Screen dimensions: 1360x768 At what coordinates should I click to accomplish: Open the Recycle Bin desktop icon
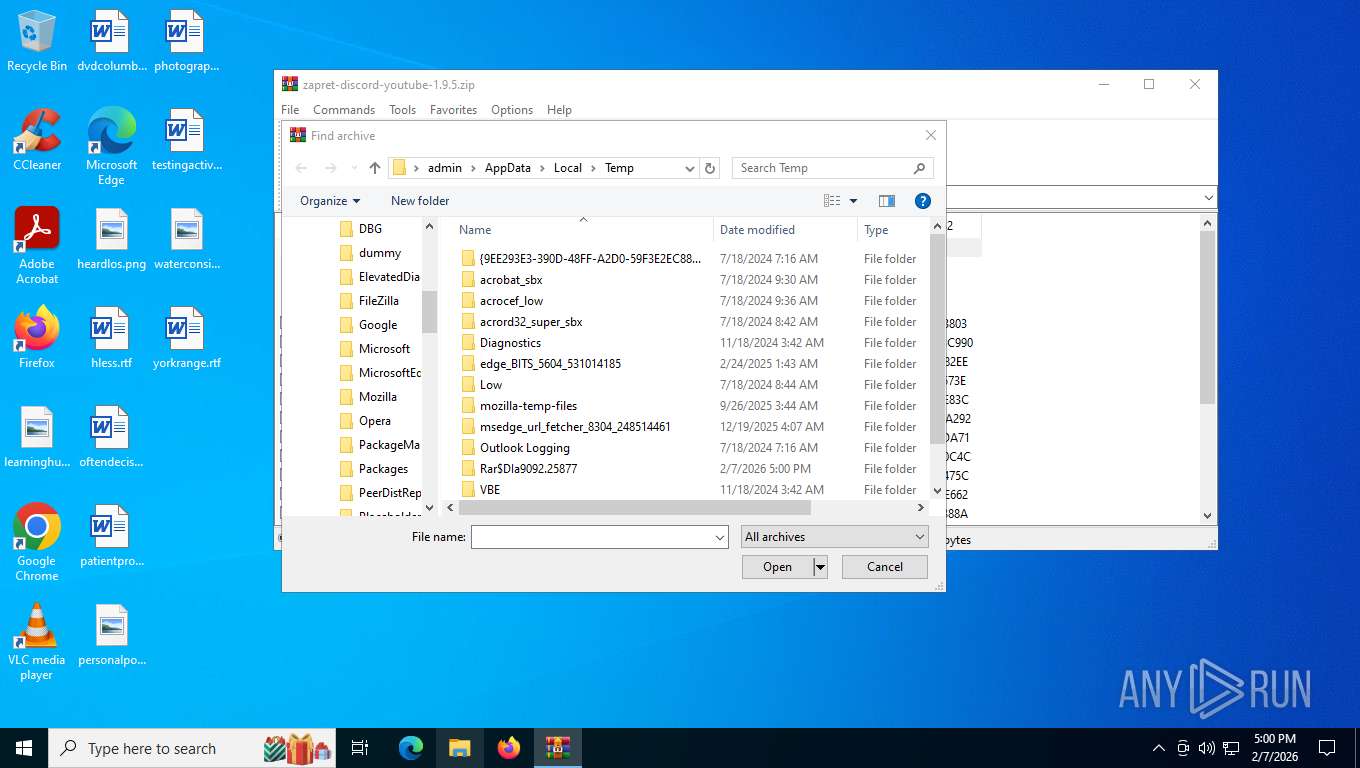tap(37, 41)
